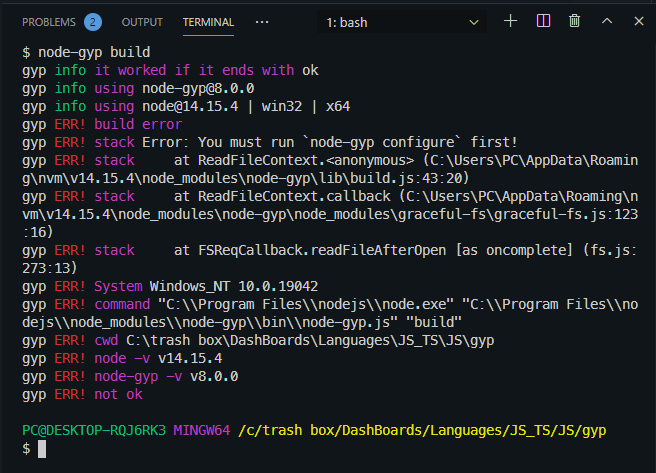Switch to the PROBLEMS tab

tap(49, 22)
